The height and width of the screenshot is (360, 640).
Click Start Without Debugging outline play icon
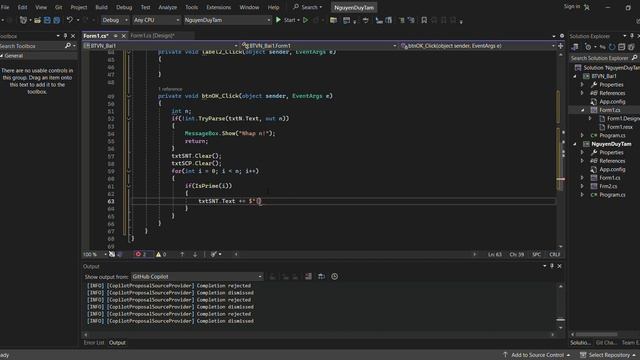305,20
